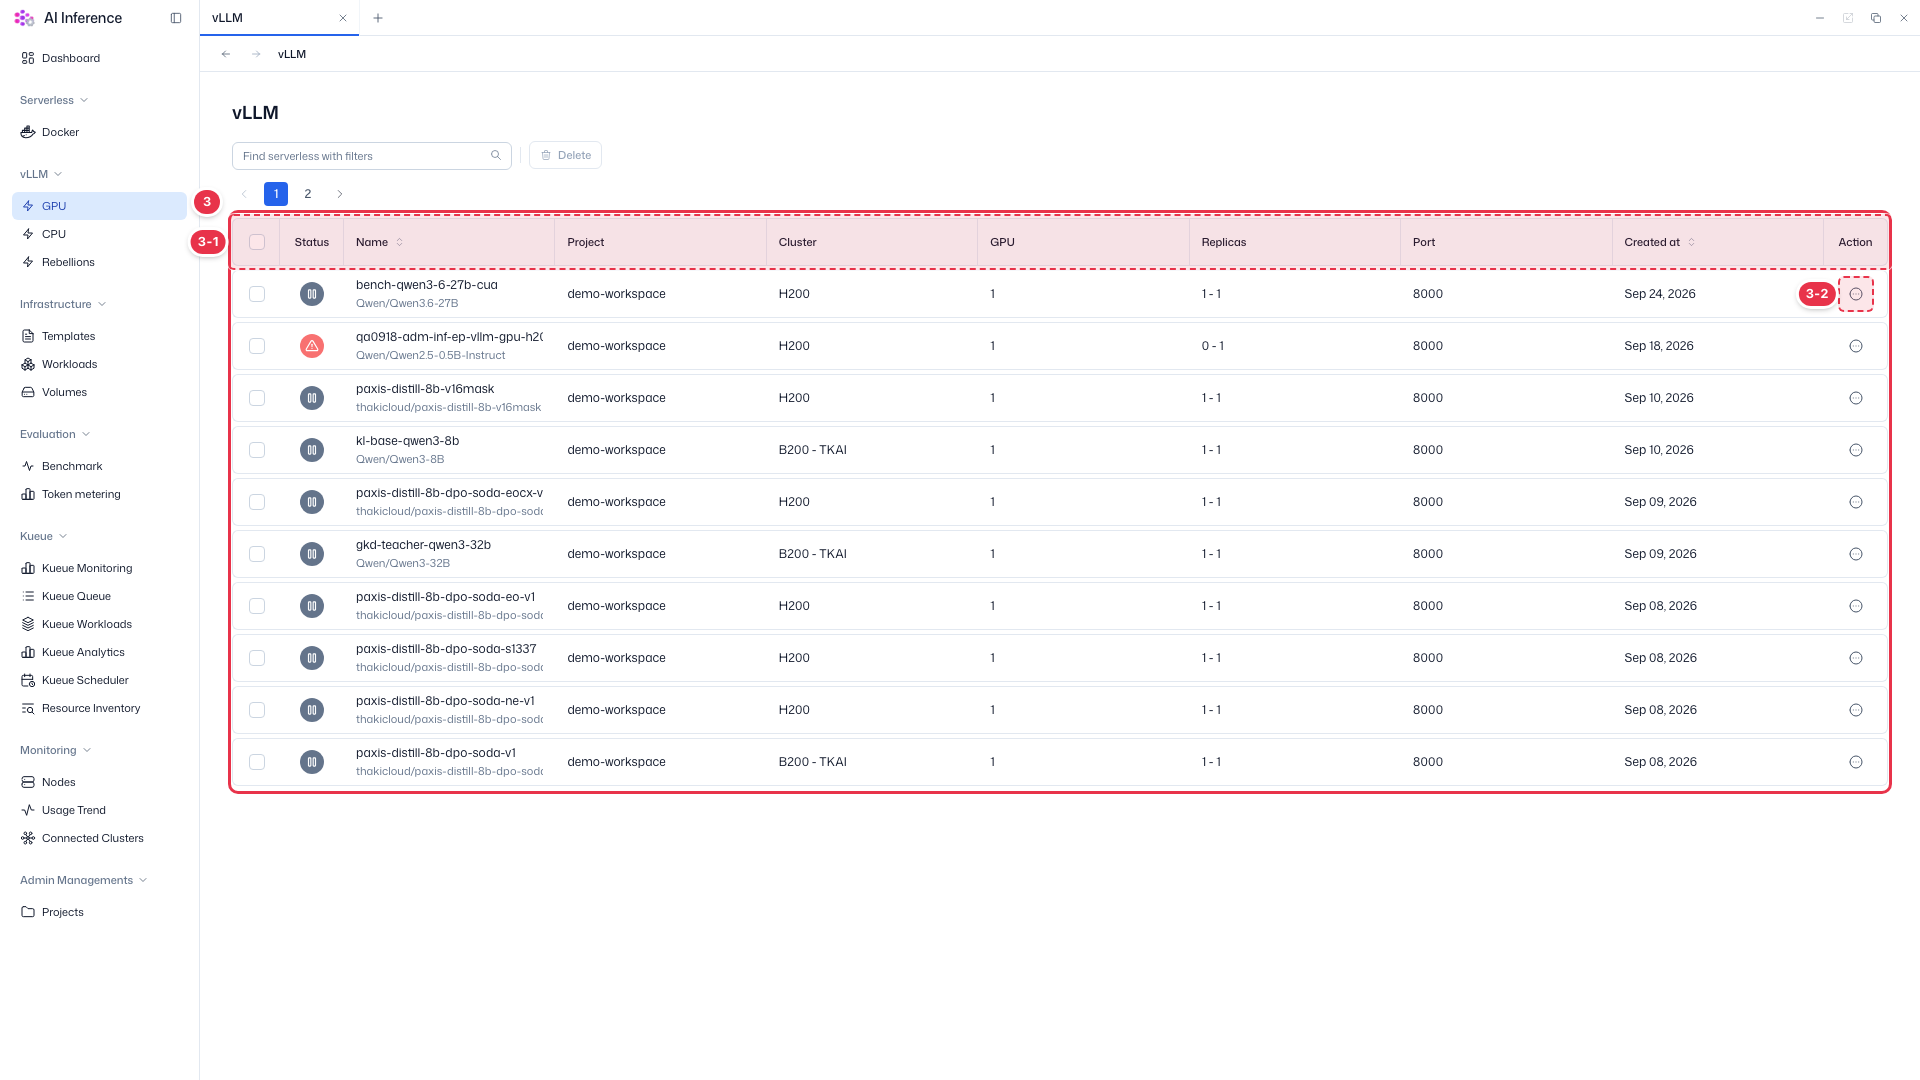1920x1080 pixels.
Task: Collapse the sidebar with the panel icon
Action: point(176,18)
